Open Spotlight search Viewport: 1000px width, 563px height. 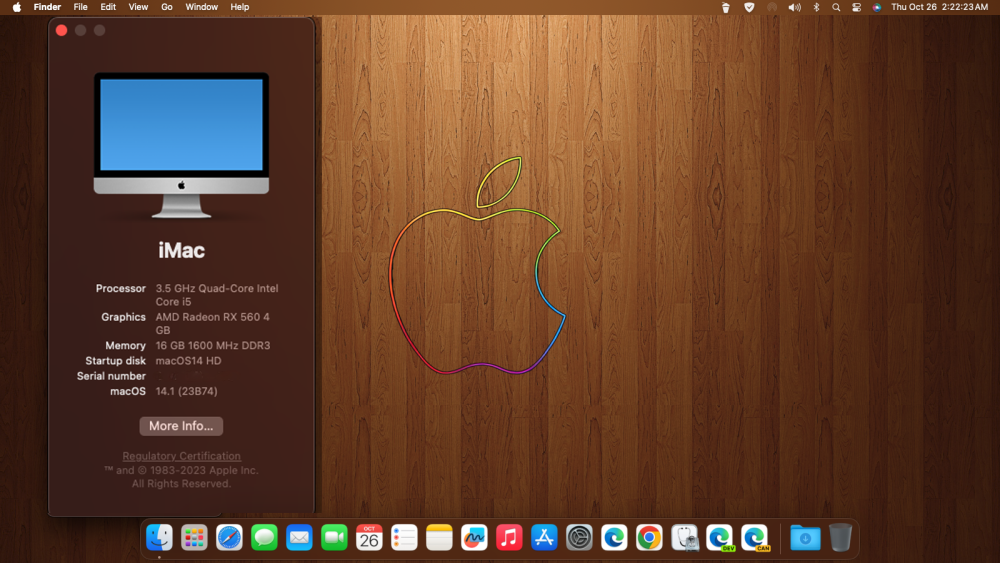(836, 7)
